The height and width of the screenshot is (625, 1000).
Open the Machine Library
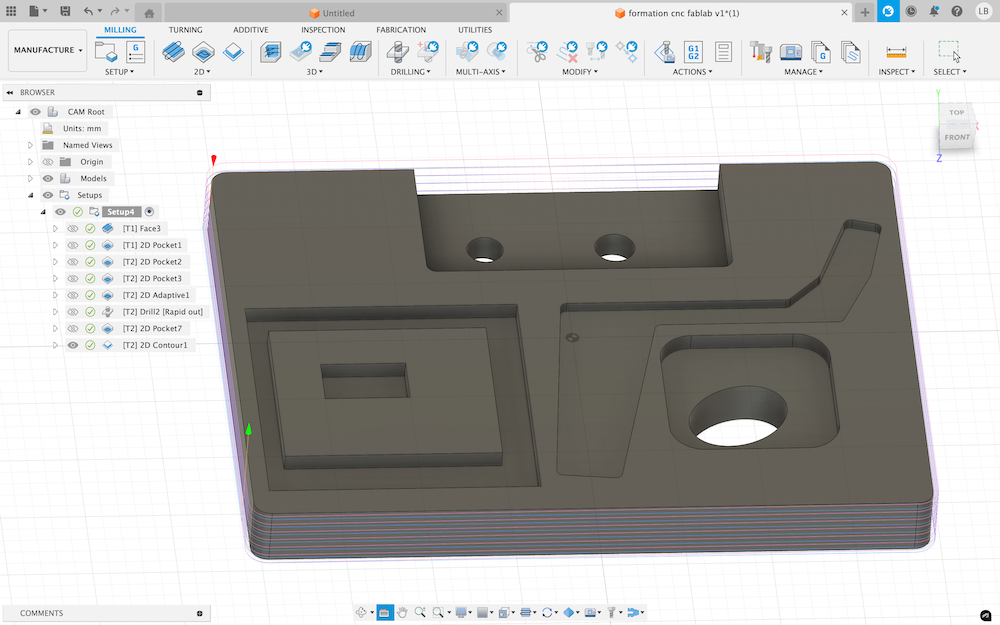791,52
